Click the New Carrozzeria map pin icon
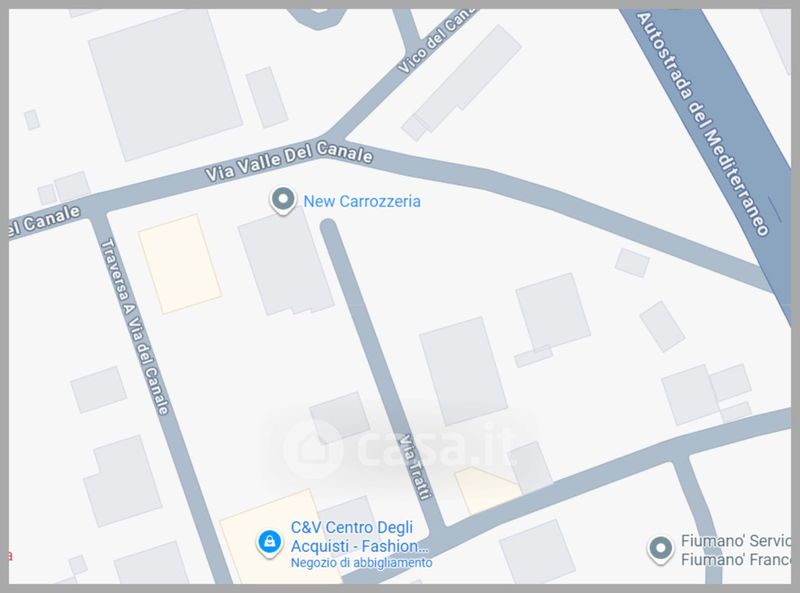The width and height of the screenshot is (800, 593). [283, 200]
